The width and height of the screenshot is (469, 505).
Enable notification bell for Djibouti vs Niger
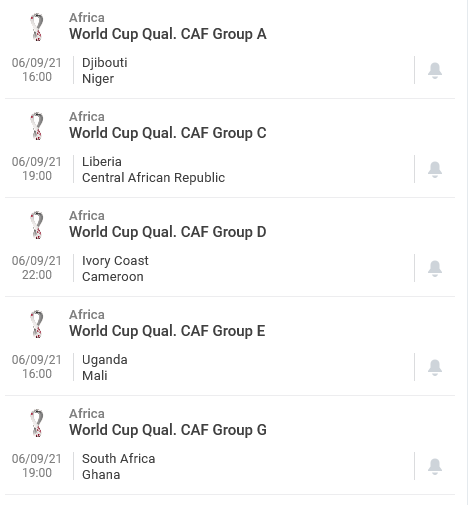(x=435, y=70)
